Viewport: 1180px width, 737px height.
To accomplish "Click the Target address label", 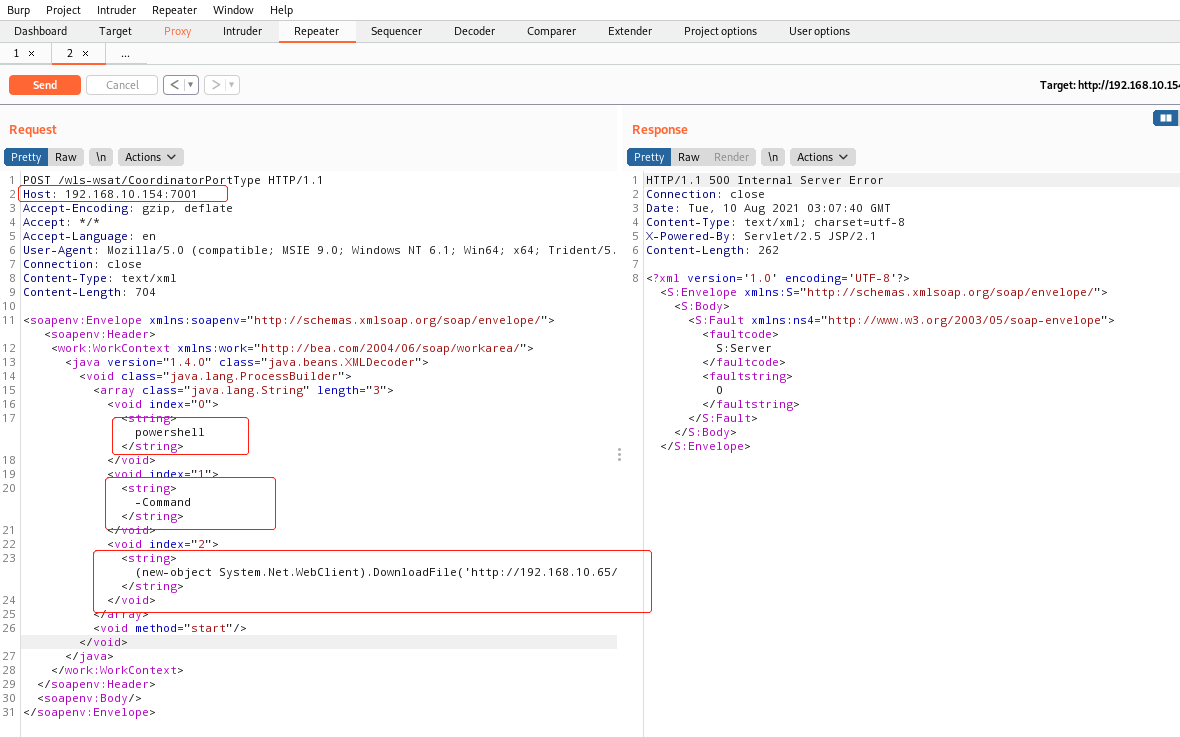I will (x=1109, y=85).
